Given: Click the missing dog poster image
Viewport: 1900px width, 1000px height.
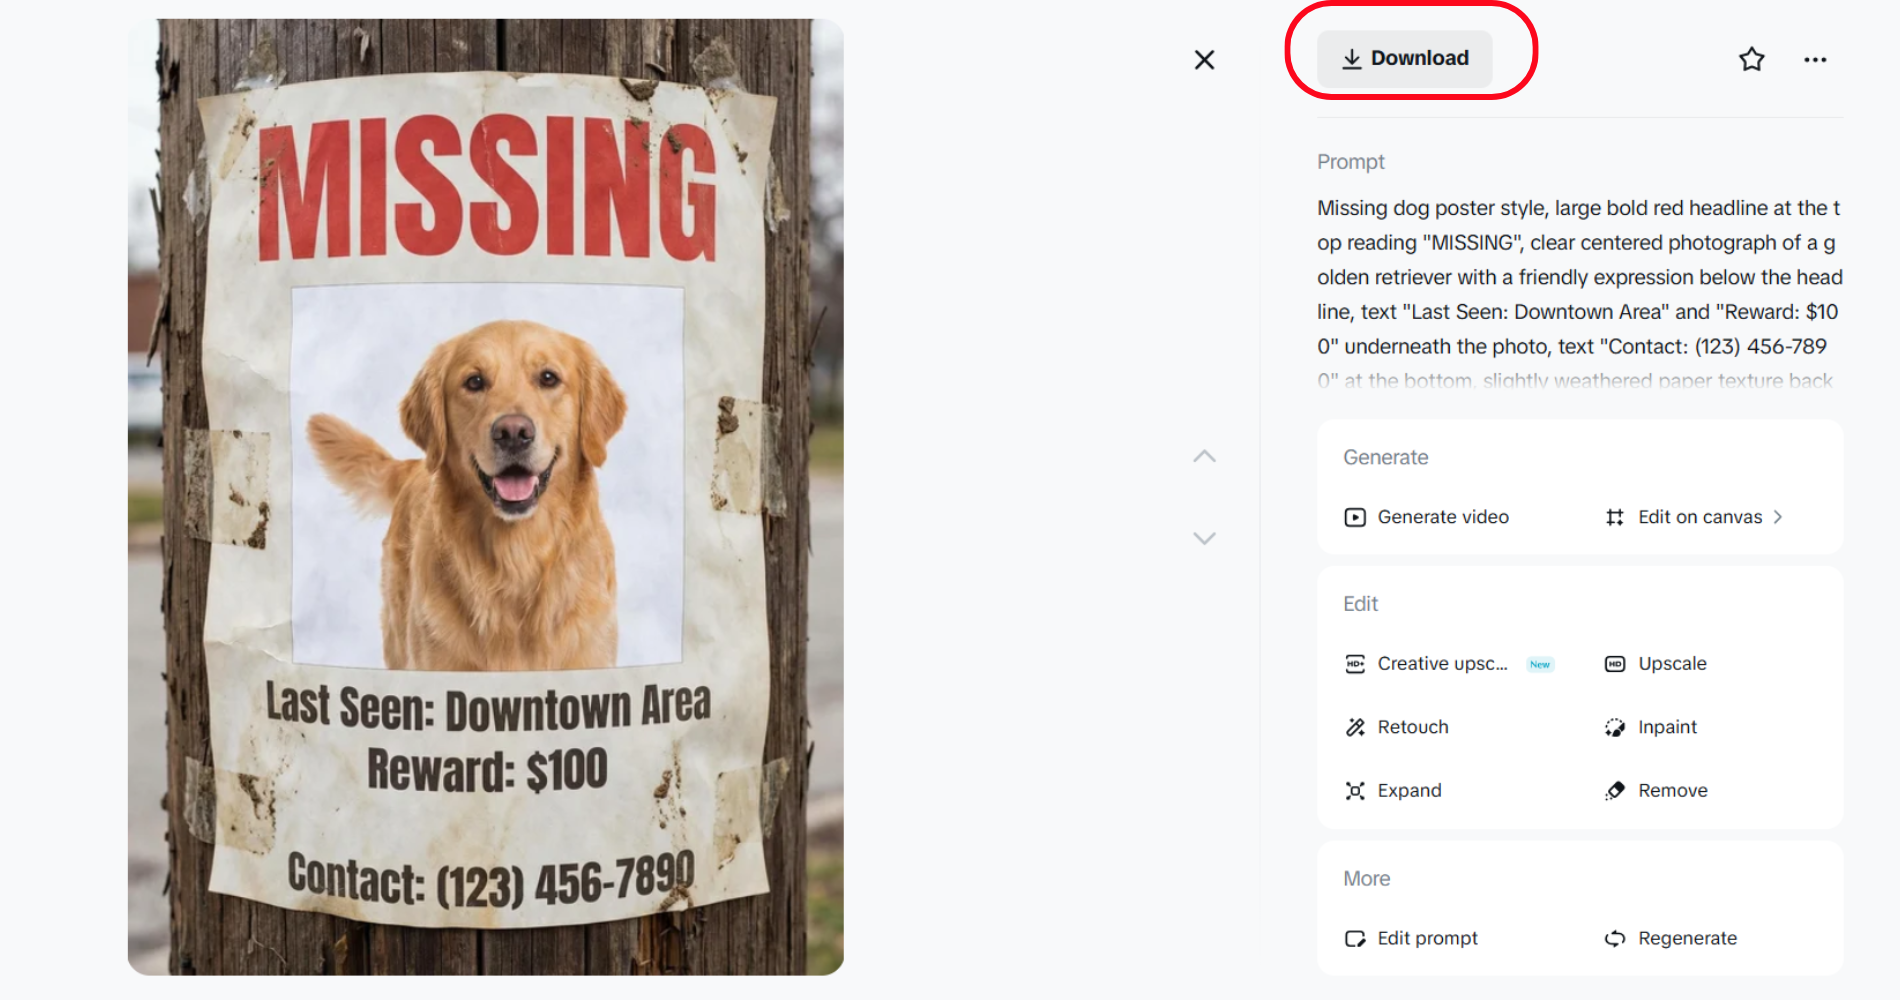Looking at the screenshot, I should [x=486, y=497].
